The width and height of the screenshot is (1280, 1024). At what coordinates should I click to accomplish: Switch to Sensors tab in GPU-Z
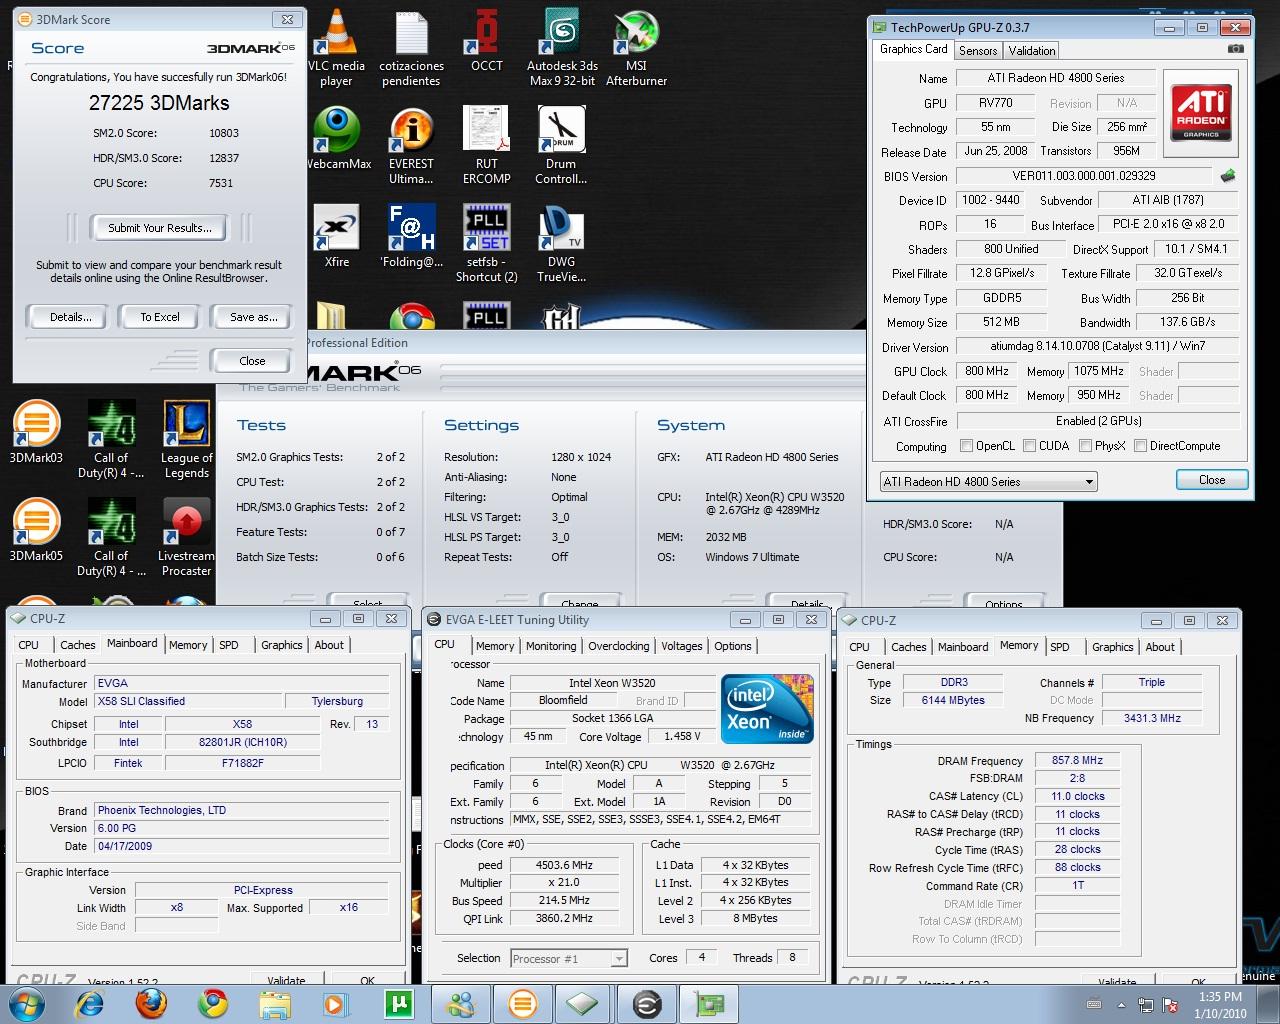[x=977, y=51]
